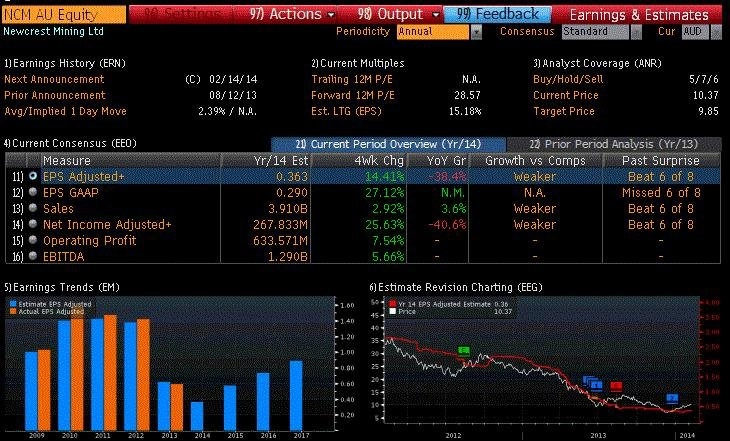Click the red event marker on revision chart
Screen dimensions: 730x441
pyautogui.click(x=616, y=386)
